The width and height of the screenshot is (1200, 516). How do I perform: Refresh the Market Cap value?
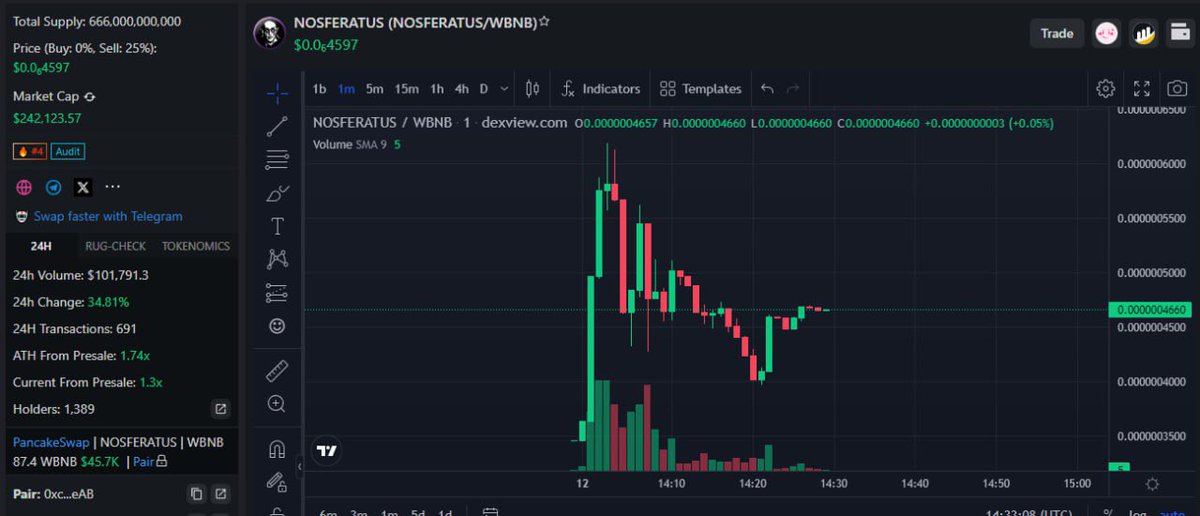pyautogui.click(x=90, y=97)
